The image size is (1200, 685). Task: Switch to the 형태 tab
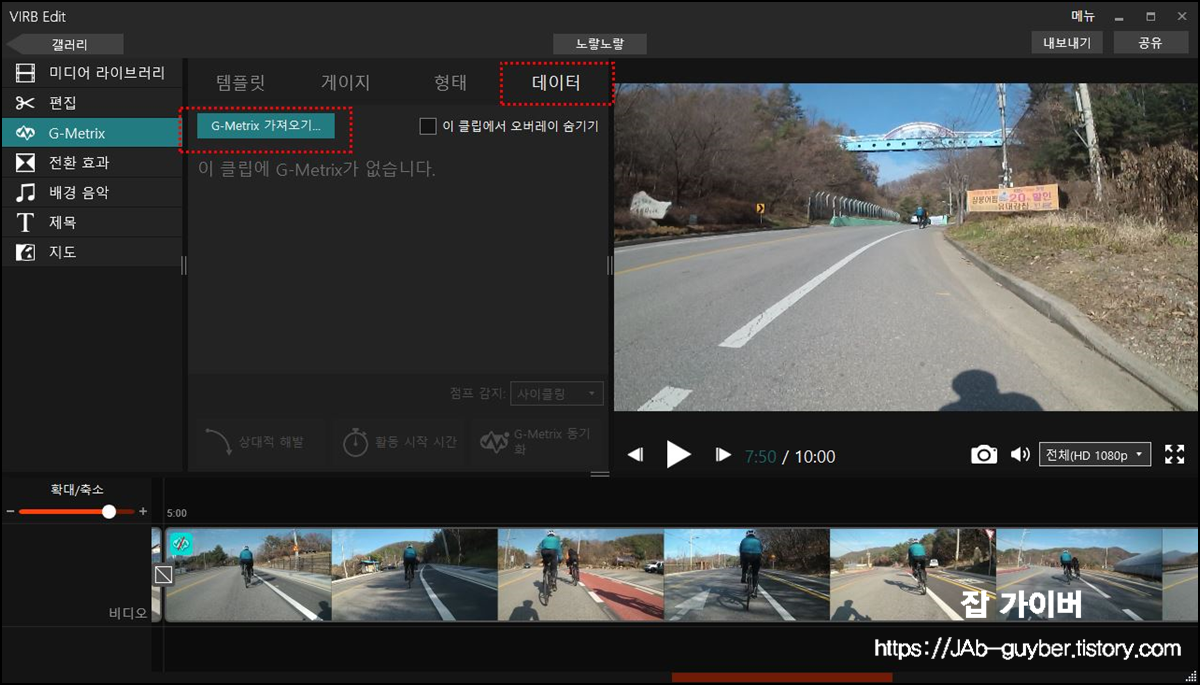[450, 83]
